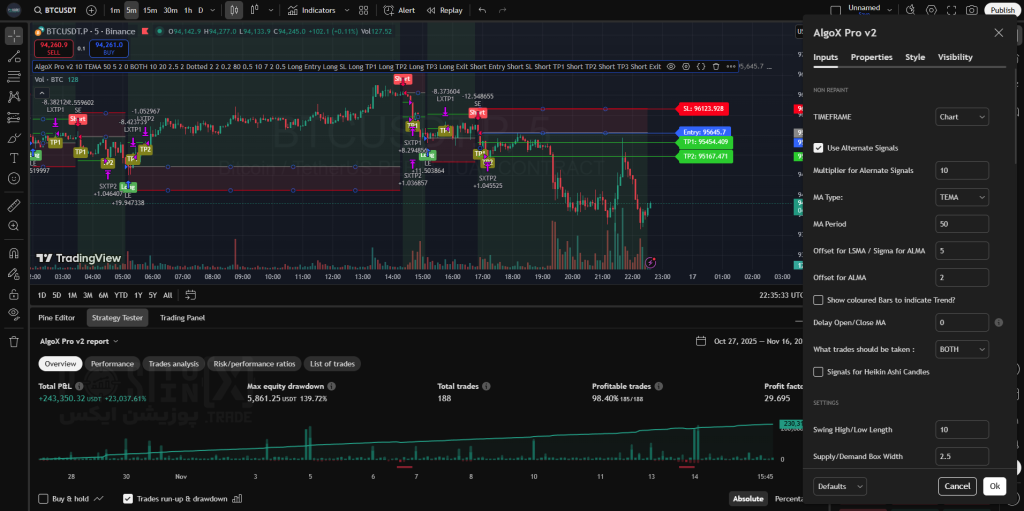This screenshot has width=1024, height=511.
Task: Lock all drawing tools
Action: (x=14, y=294)
